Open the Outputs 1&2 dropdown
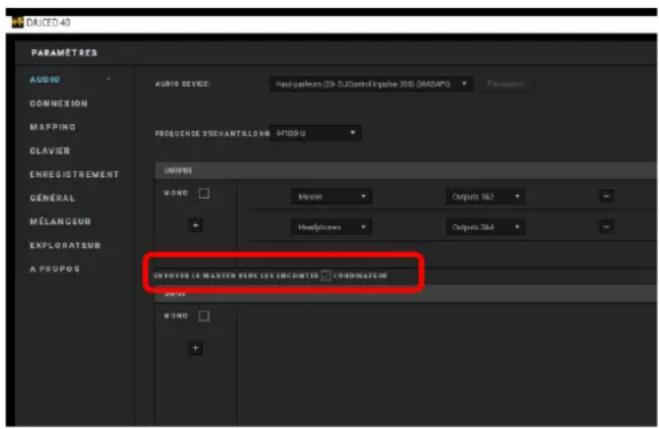Viewport: 659px width, 429px height. 485,196
